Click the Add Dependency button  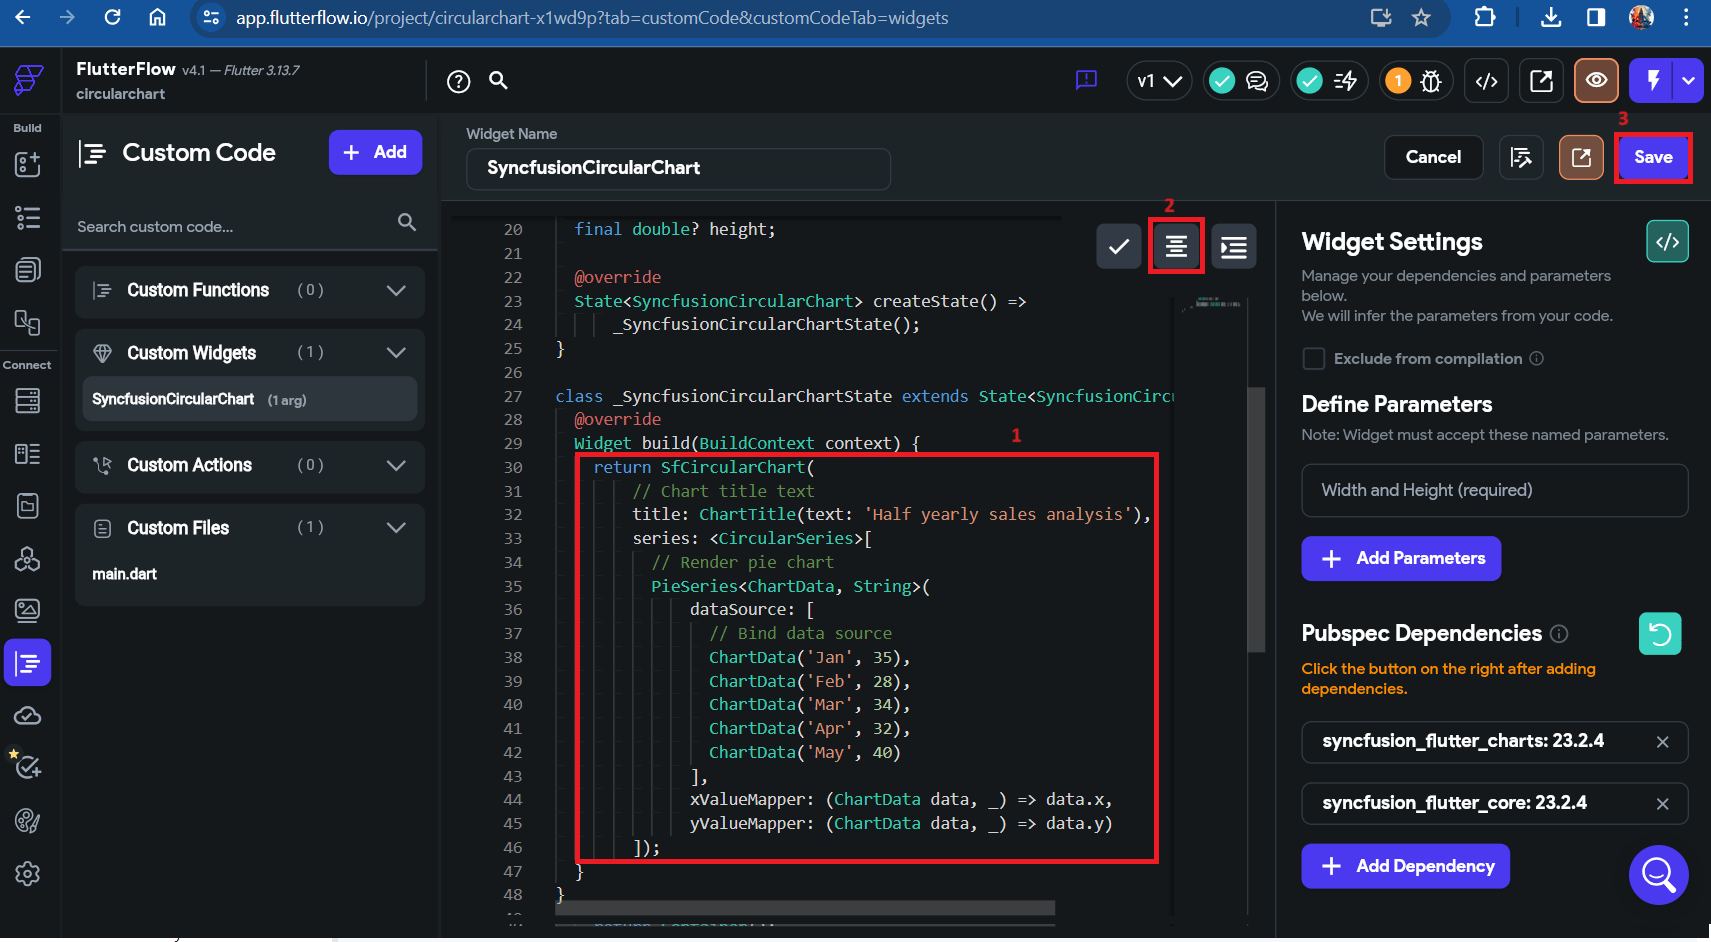[1405, 866]
